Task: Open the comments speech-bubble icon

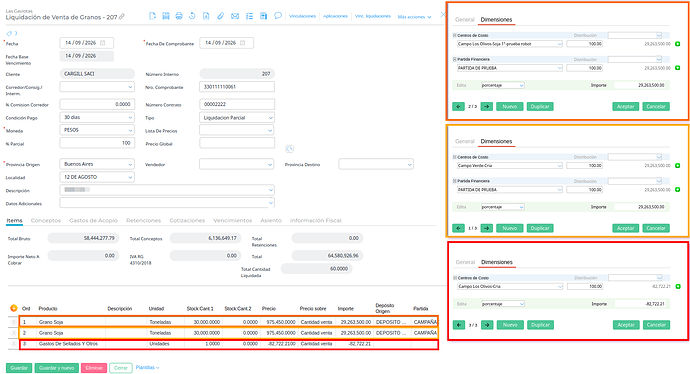Action: (278, 15)
